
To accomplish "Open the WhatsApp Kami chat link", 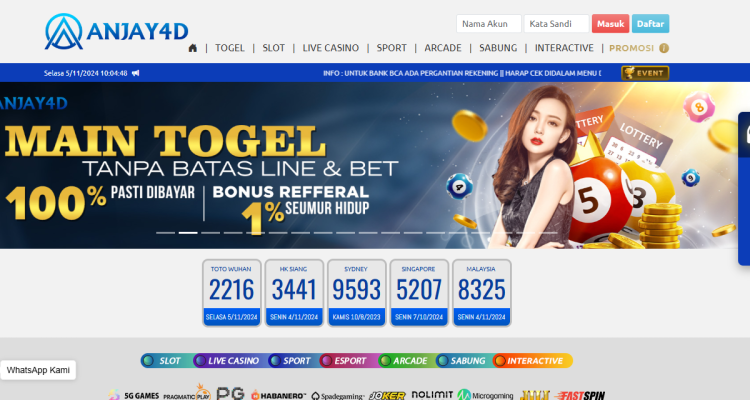I will coord(38,370).
